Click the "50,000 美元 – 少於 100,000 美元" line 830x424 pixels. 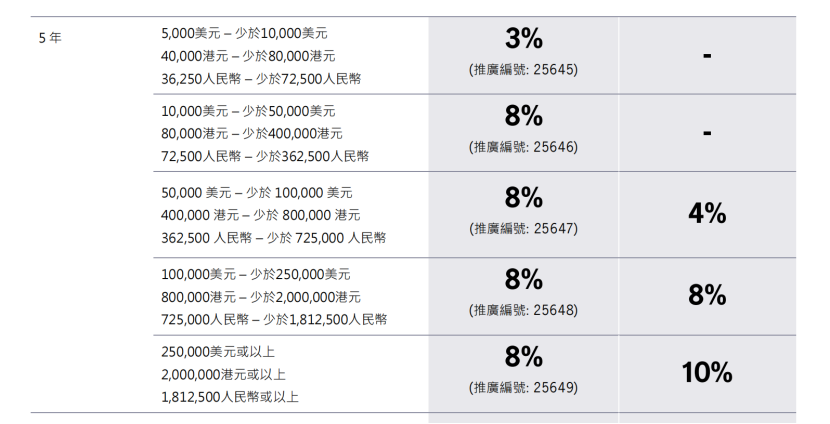(x=256, y=192)
